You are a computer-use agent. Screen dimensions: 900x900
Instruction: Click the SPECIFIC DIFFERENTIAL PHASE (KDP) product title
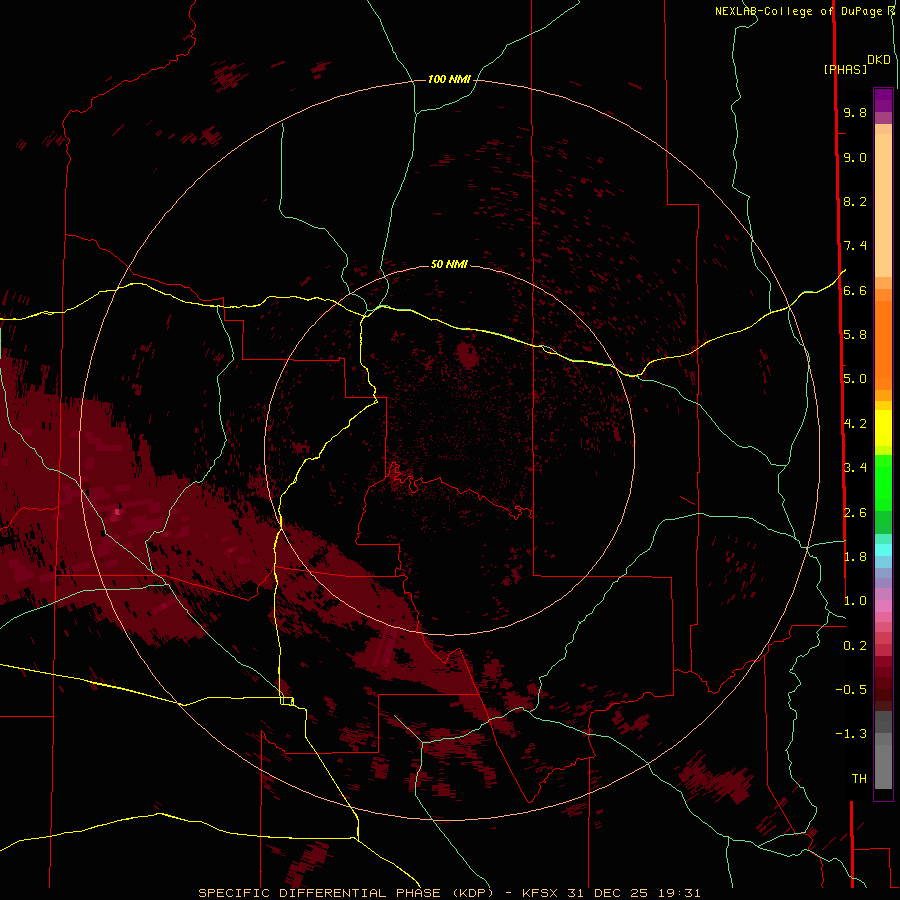click(x=346, y=893)
